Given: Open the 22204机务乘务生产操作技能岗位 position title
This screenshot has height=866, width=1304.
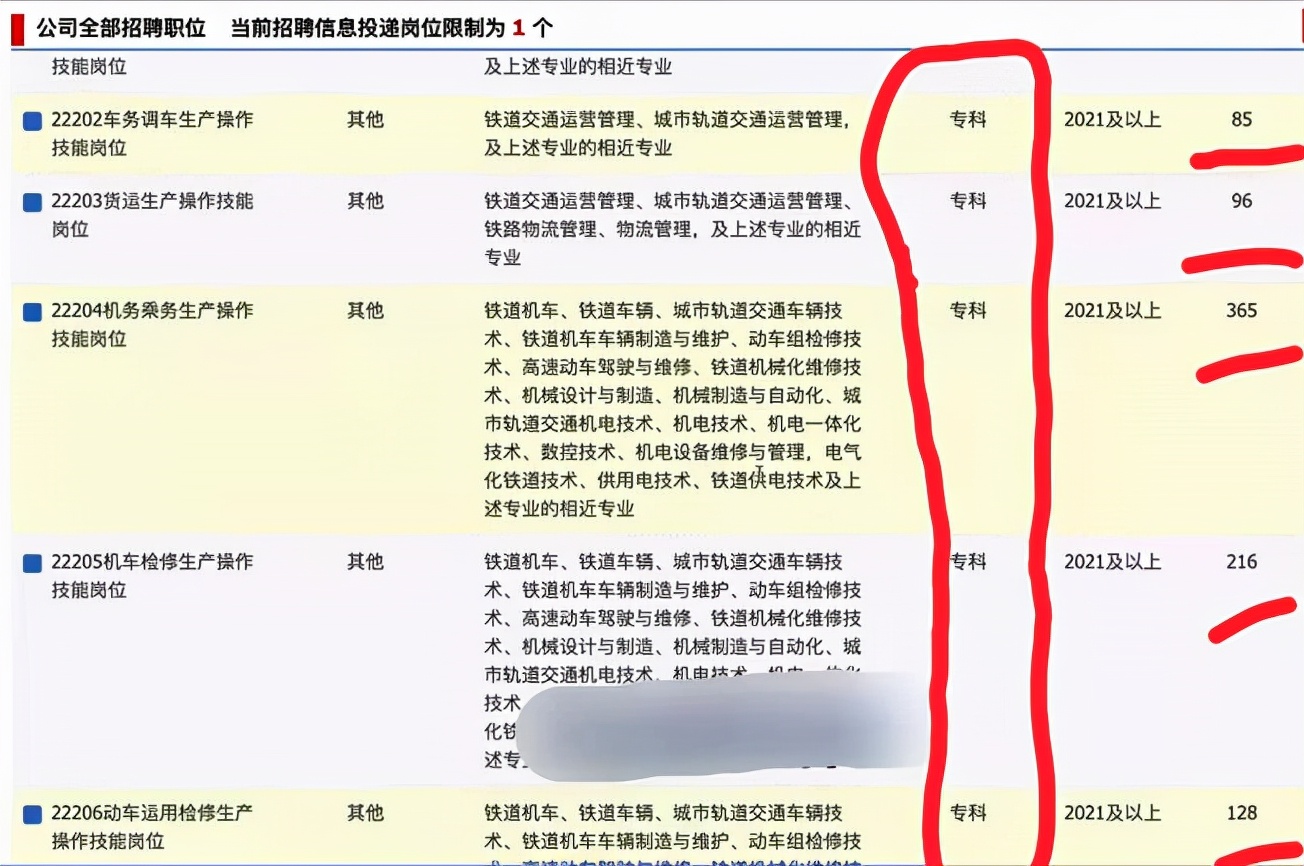Looking at the screenshot, I should coord(152,325).
